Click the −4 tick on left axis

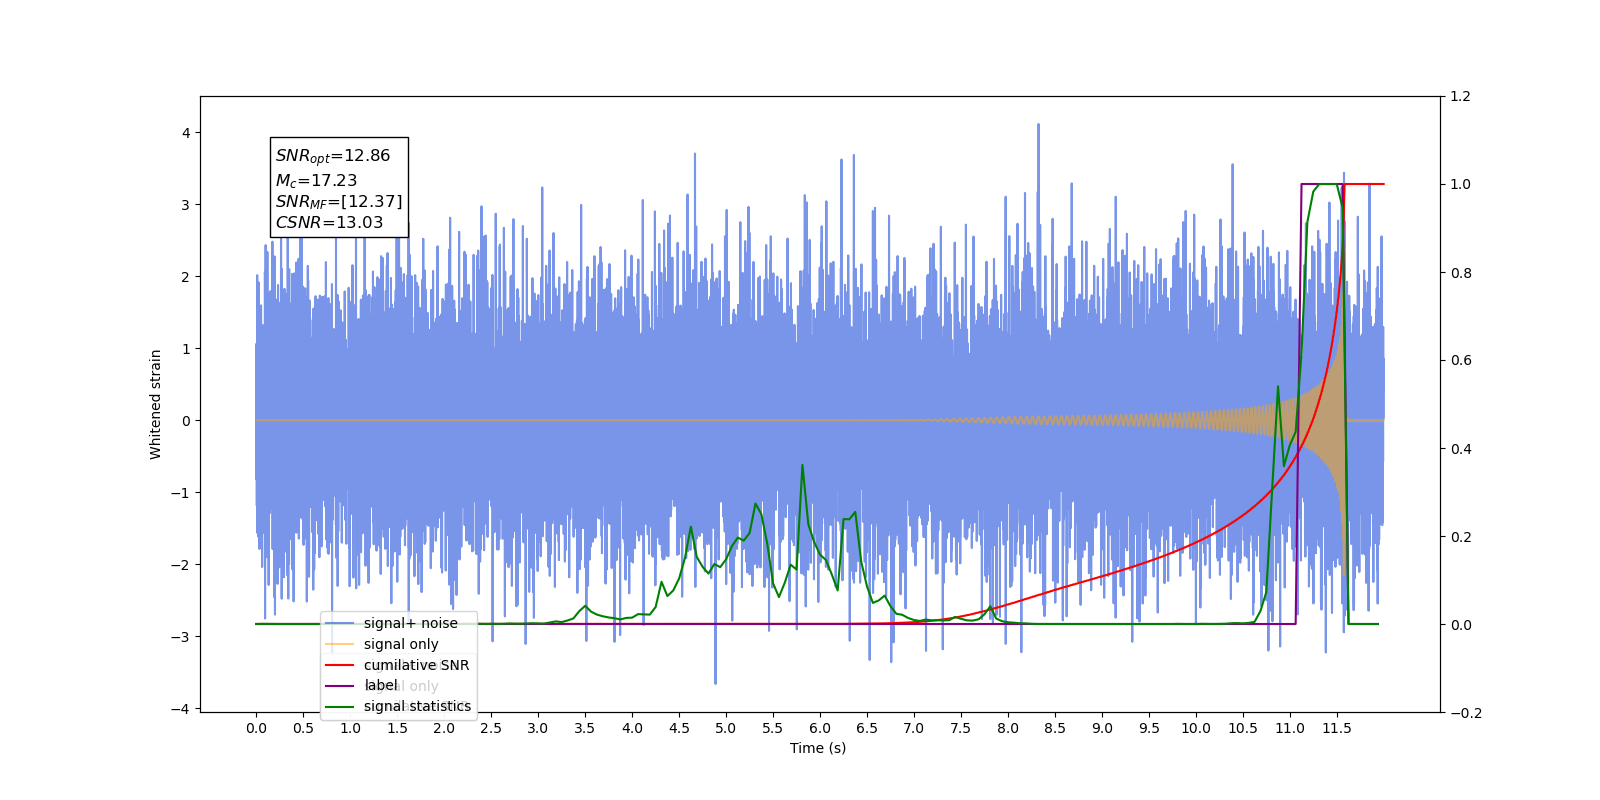point(180,709)
